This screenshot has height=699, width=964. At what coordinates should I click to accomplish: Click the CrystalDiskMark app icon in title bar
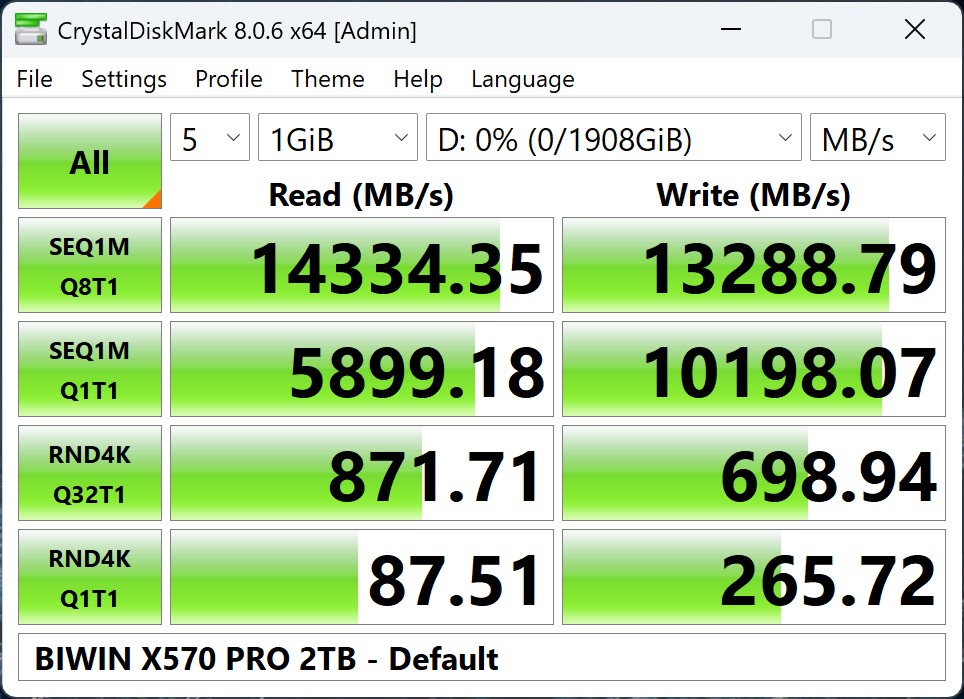[31, 30]
